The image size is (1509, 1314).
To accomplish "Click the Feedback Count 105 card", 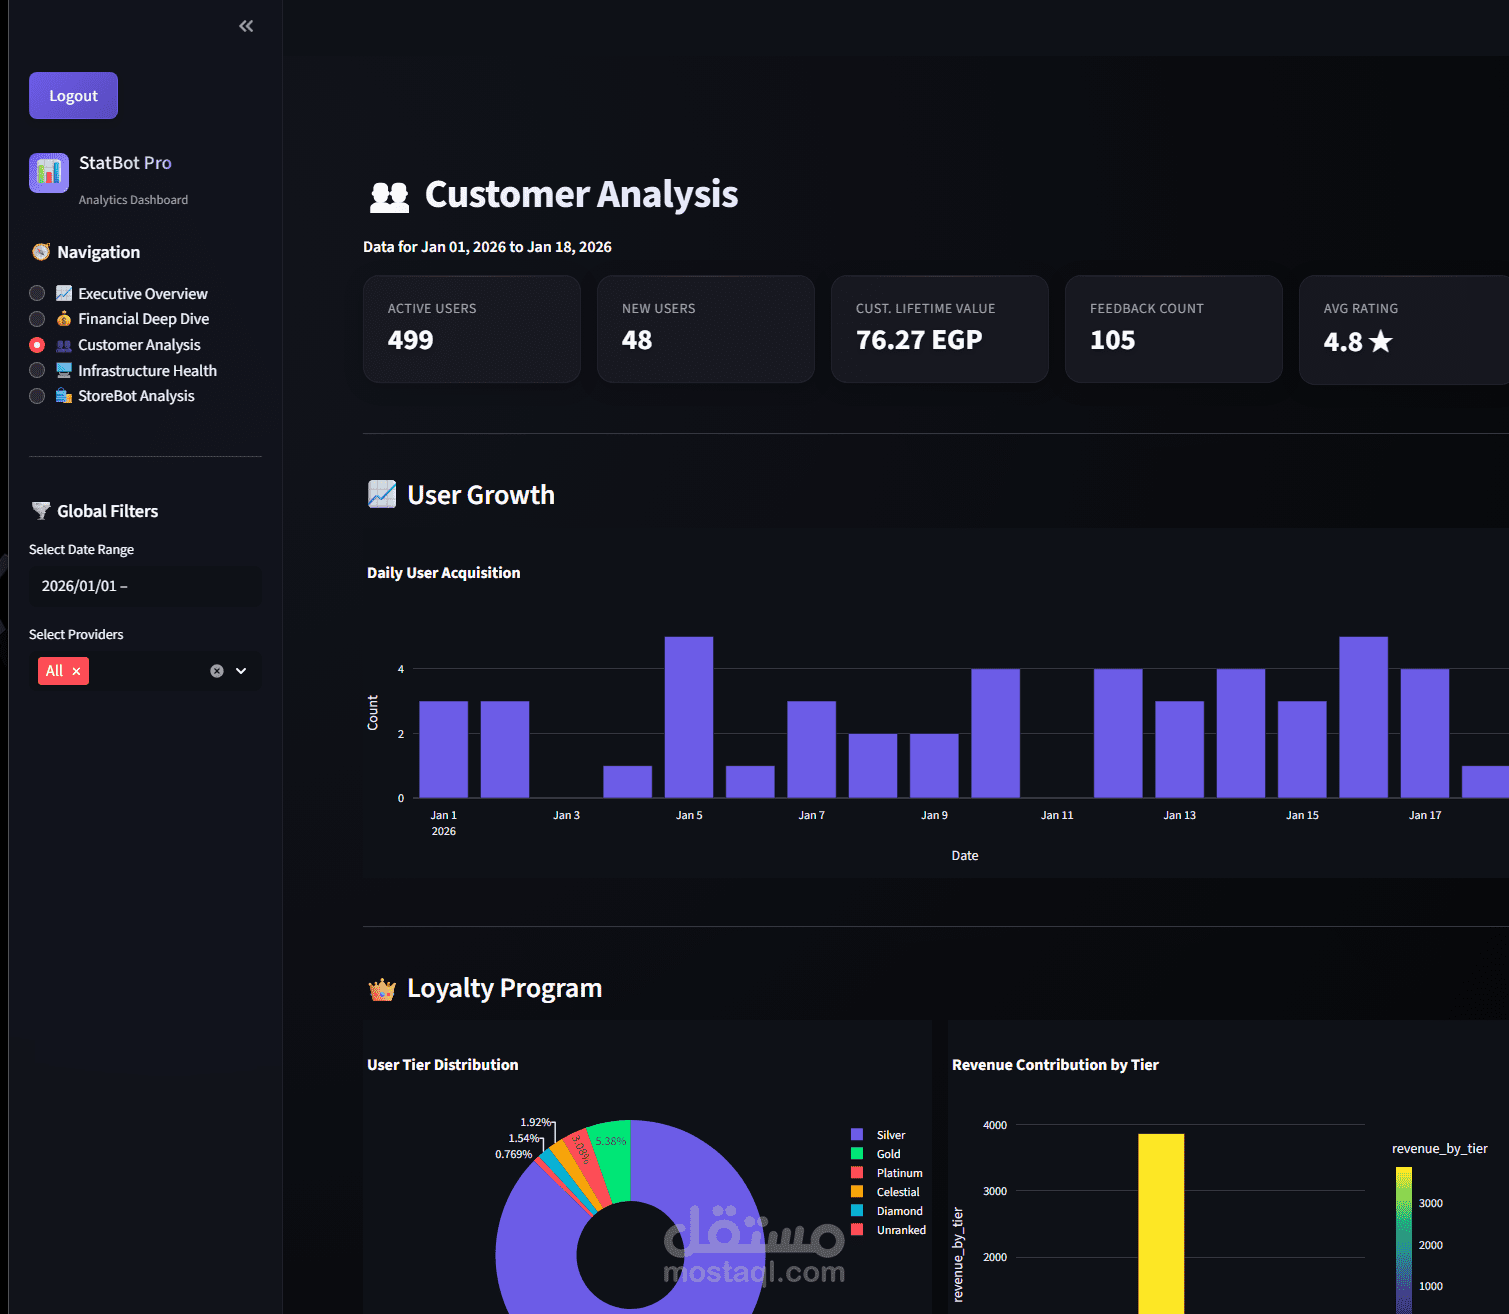I will tap(1174, 329).
